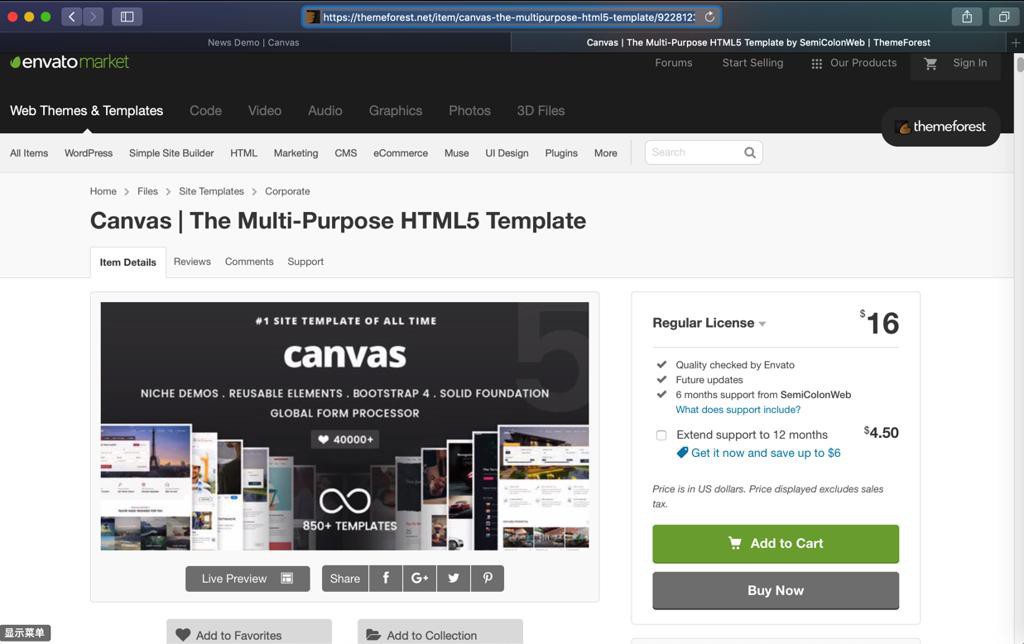Screen dimensions: 1024x644
Task: Open the All Items category
Action: [29, 153]
